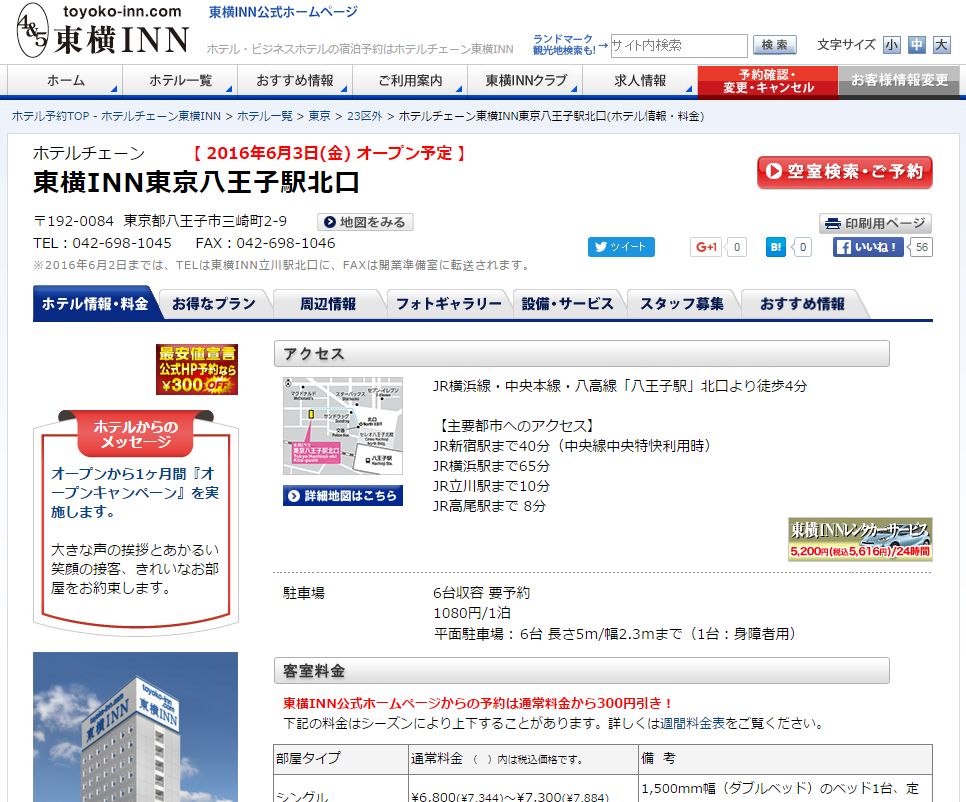966x802 pixels.
Task: Click the TEL：042-698-1045 text
Action: (x=102, y=243)
